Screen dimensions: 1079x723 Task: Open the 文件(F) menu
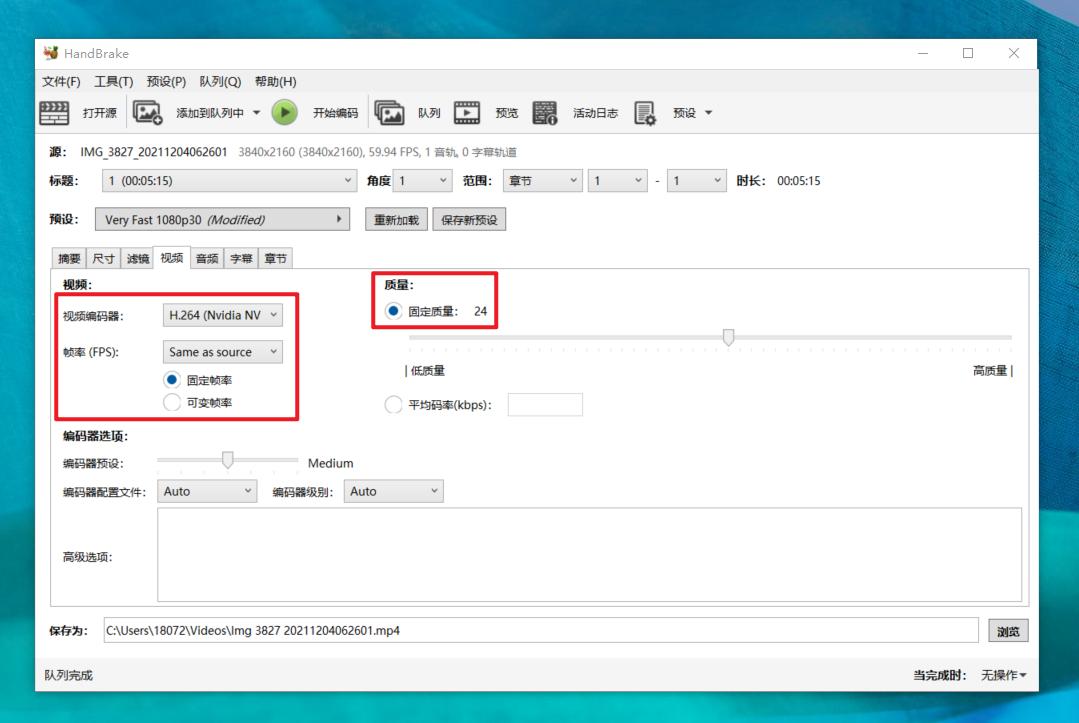[61, 82]
